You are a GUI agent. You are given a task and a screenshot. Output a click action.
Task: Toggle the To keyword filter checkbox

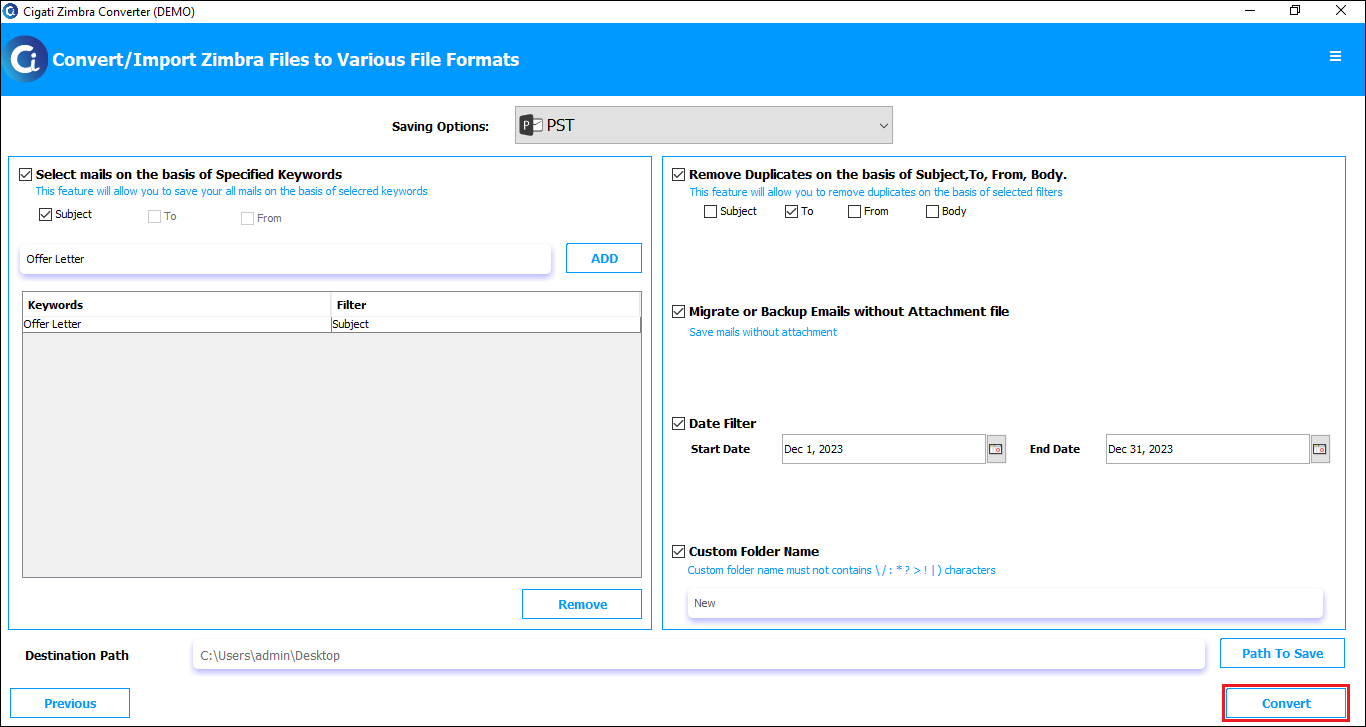[x=154, y=217]
